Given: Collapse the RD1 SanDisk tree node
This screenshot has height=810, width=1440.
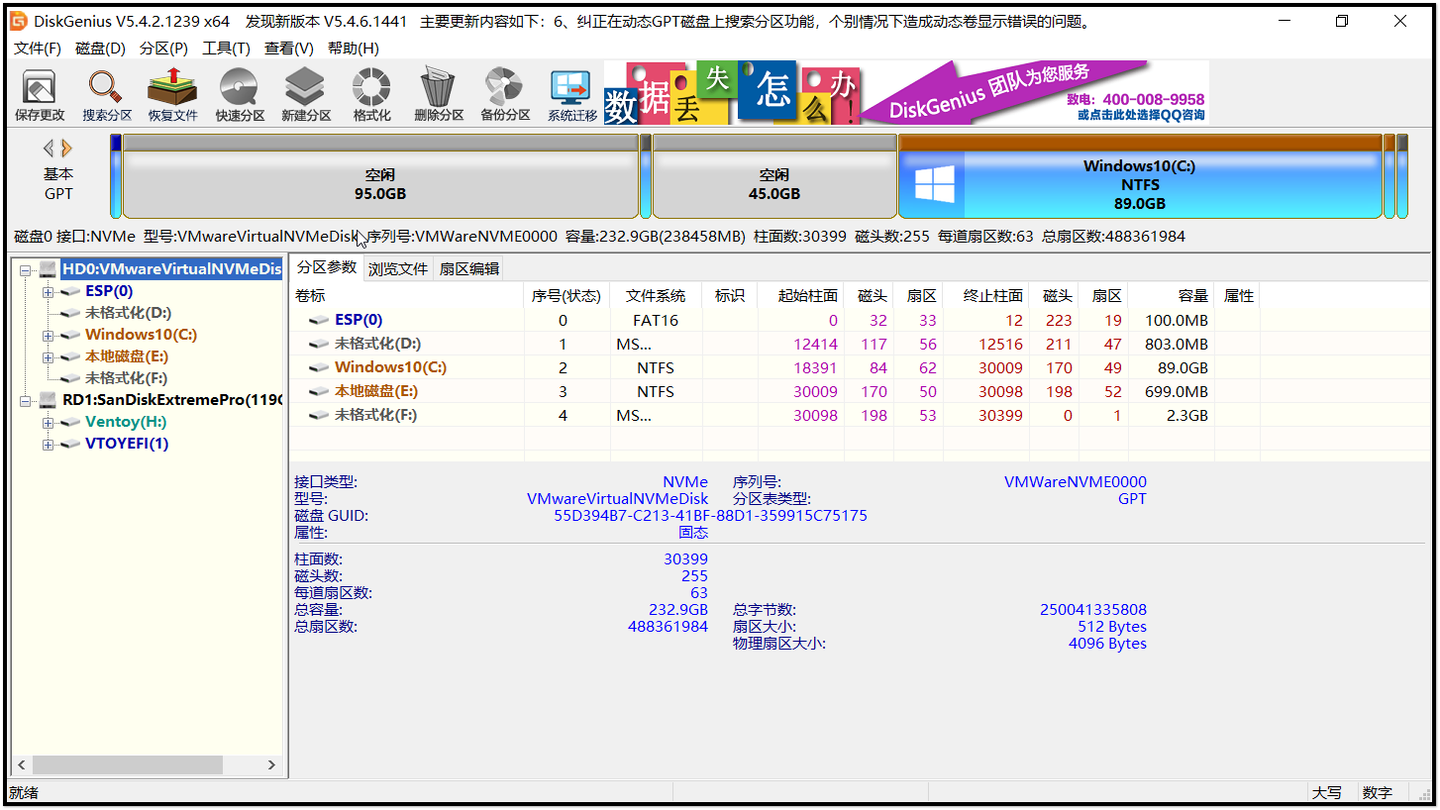Looking at the screenshot, I should click(26, 400).
